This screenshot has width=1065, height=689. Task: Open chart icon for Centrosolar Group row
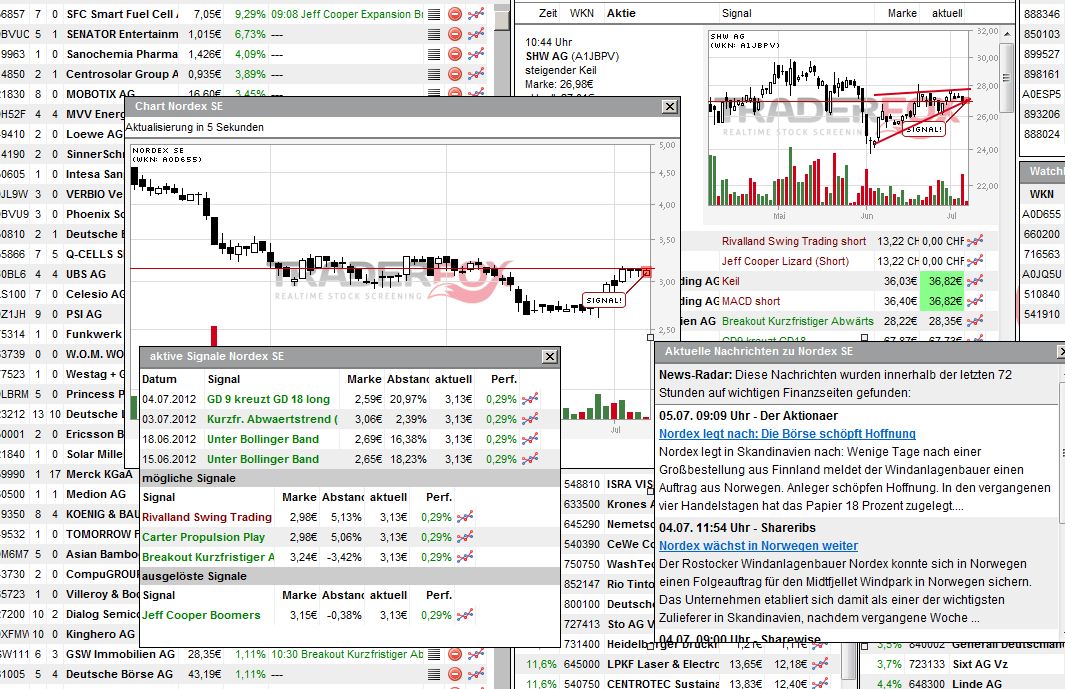click(475, 73)
